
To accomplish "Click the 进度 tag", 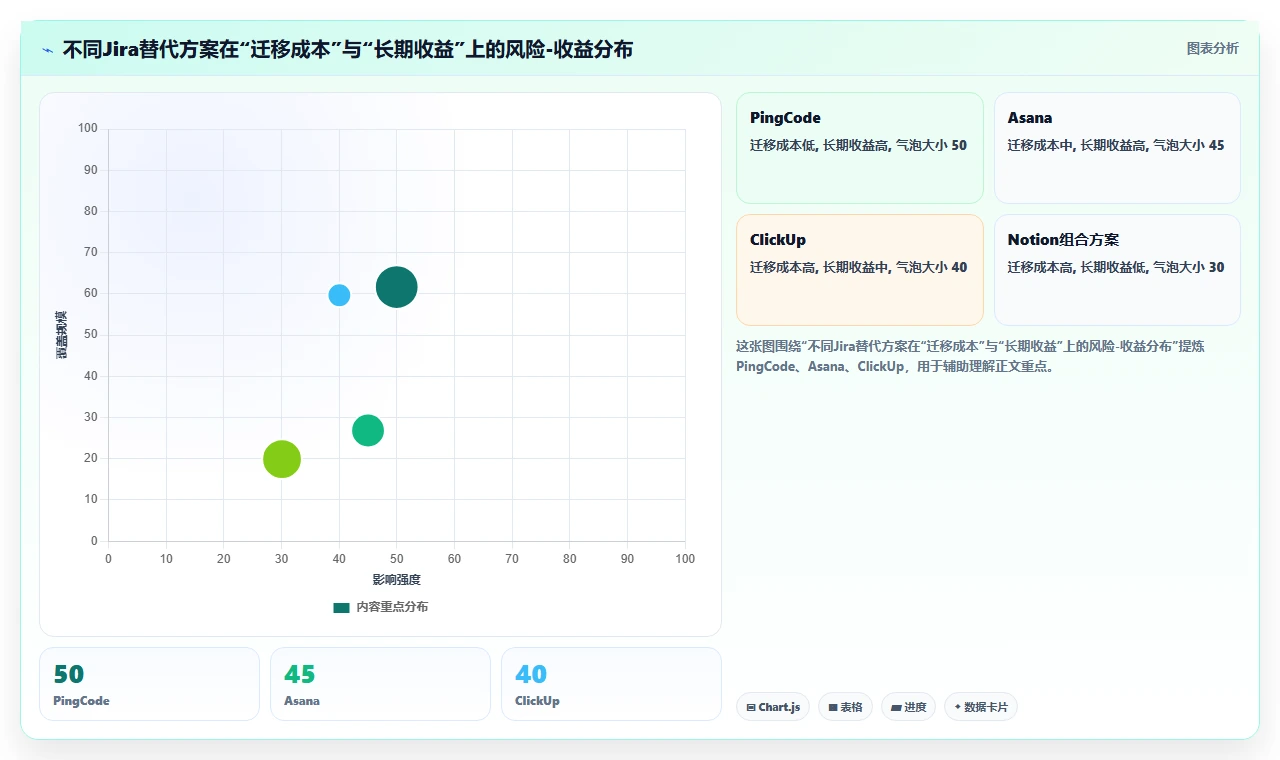I will [x=908, y=707].
